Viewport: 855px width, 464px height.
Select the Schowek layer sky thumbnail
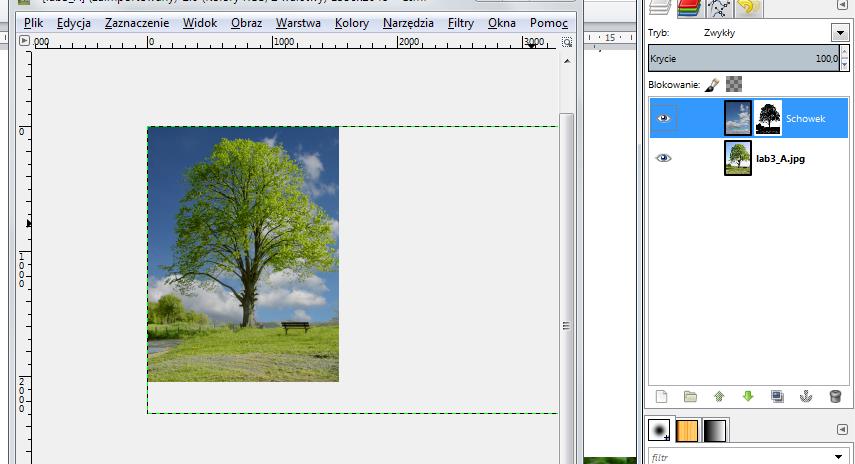tap(738, 118)
